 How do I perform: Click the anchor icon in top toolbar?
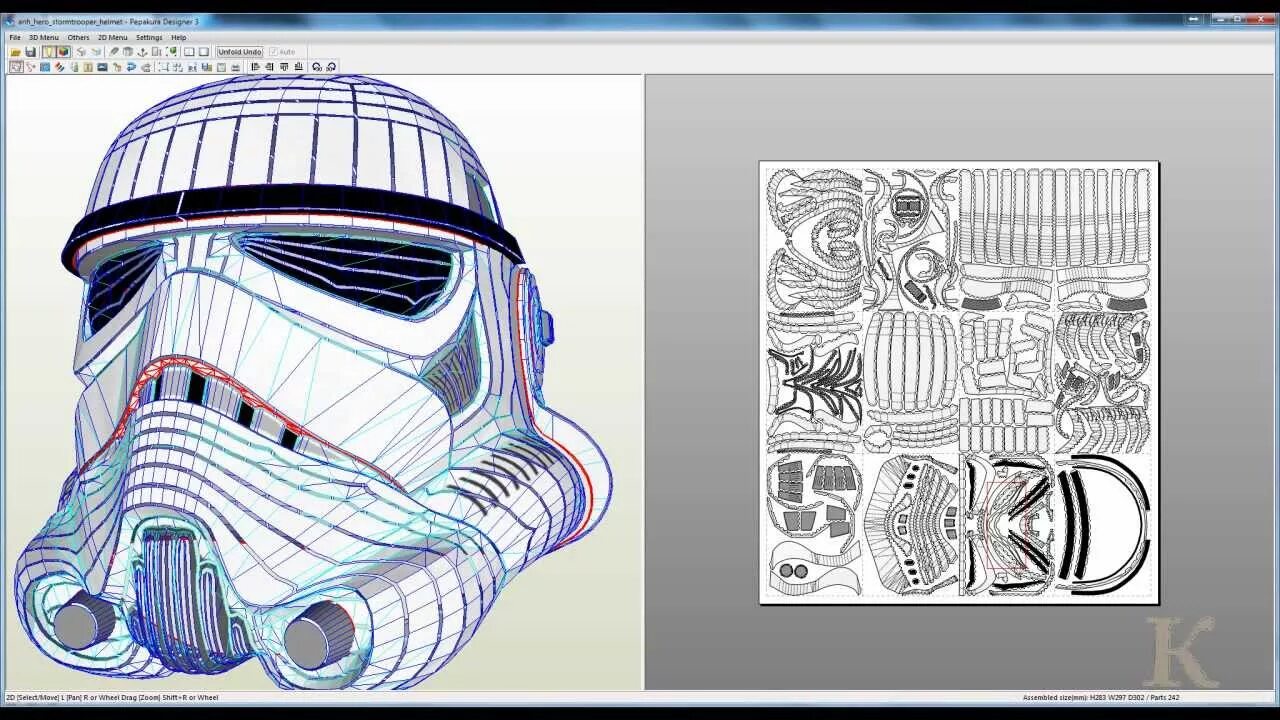point(142,52)
